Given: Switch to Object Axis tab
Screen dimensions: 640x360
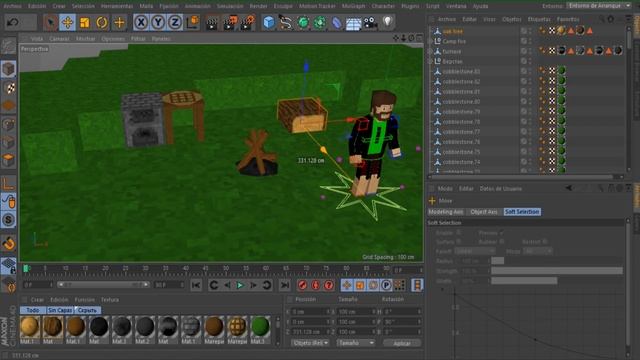Looking at the screenshot, I should tap(484, 212).
